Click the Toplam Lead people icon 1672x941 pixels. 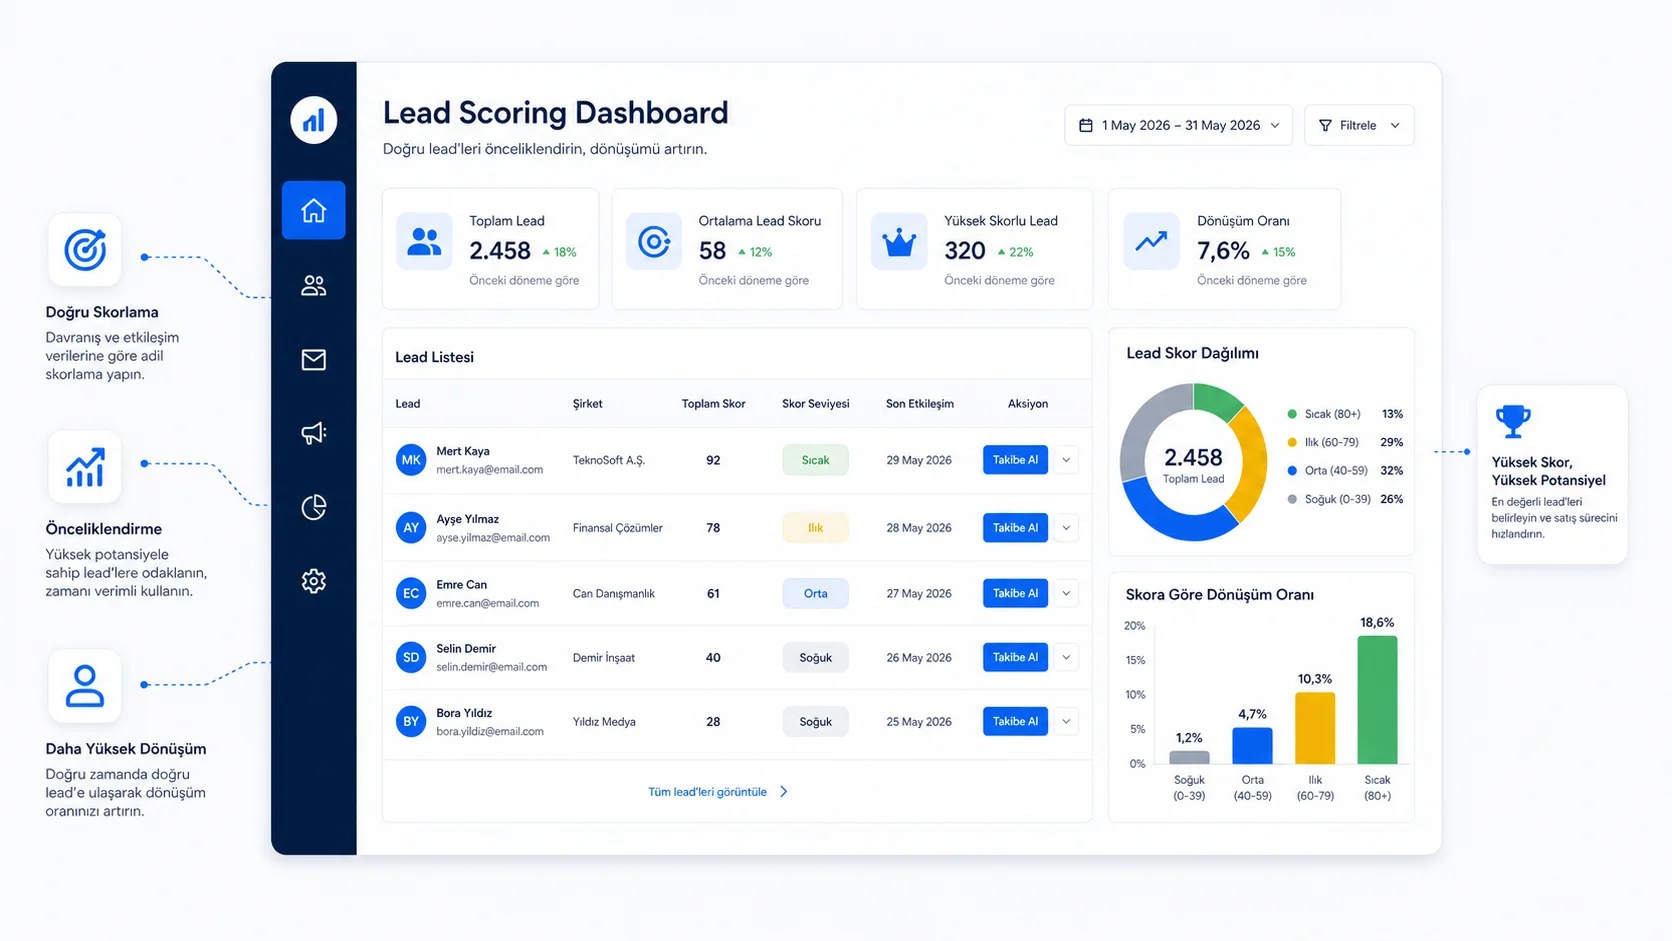click(x=425, y=242)
